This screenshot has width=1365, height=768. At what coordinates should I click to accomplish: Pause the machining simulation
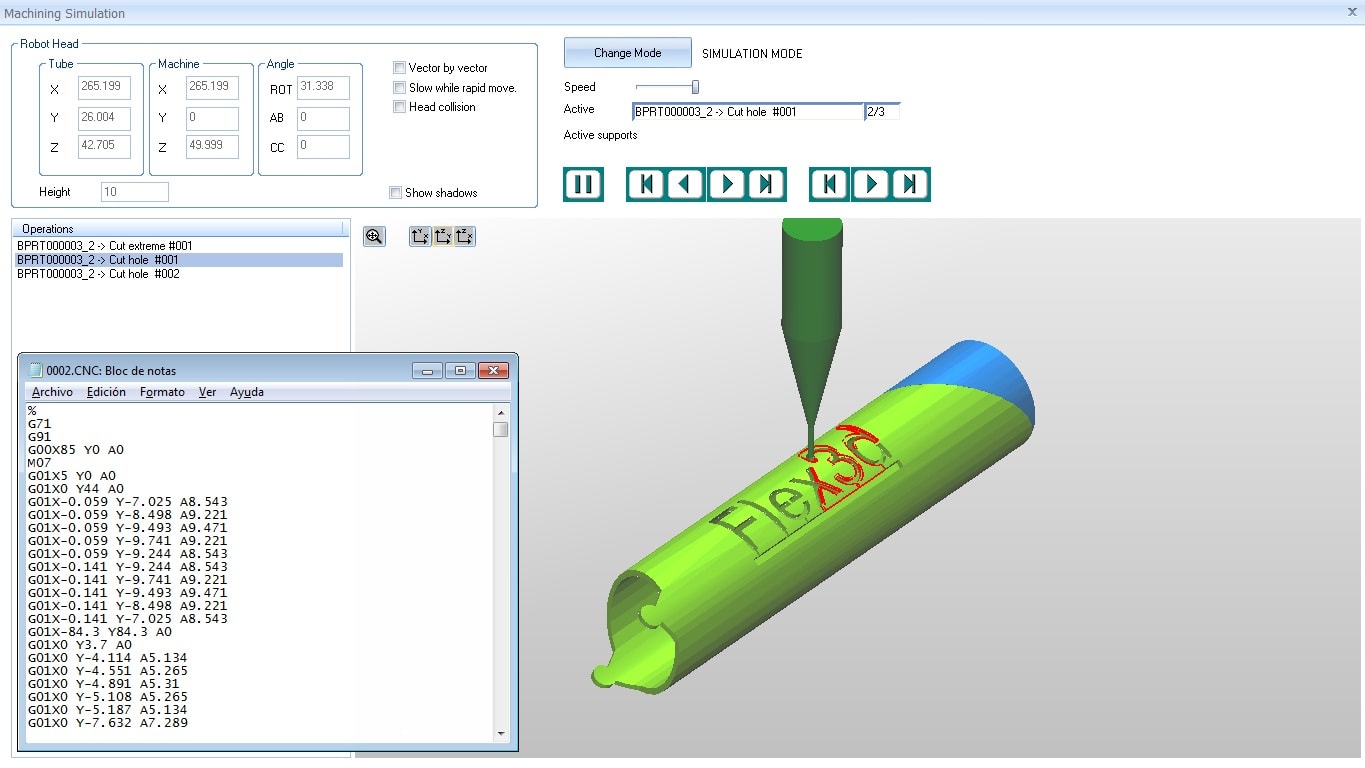(583, 185)
